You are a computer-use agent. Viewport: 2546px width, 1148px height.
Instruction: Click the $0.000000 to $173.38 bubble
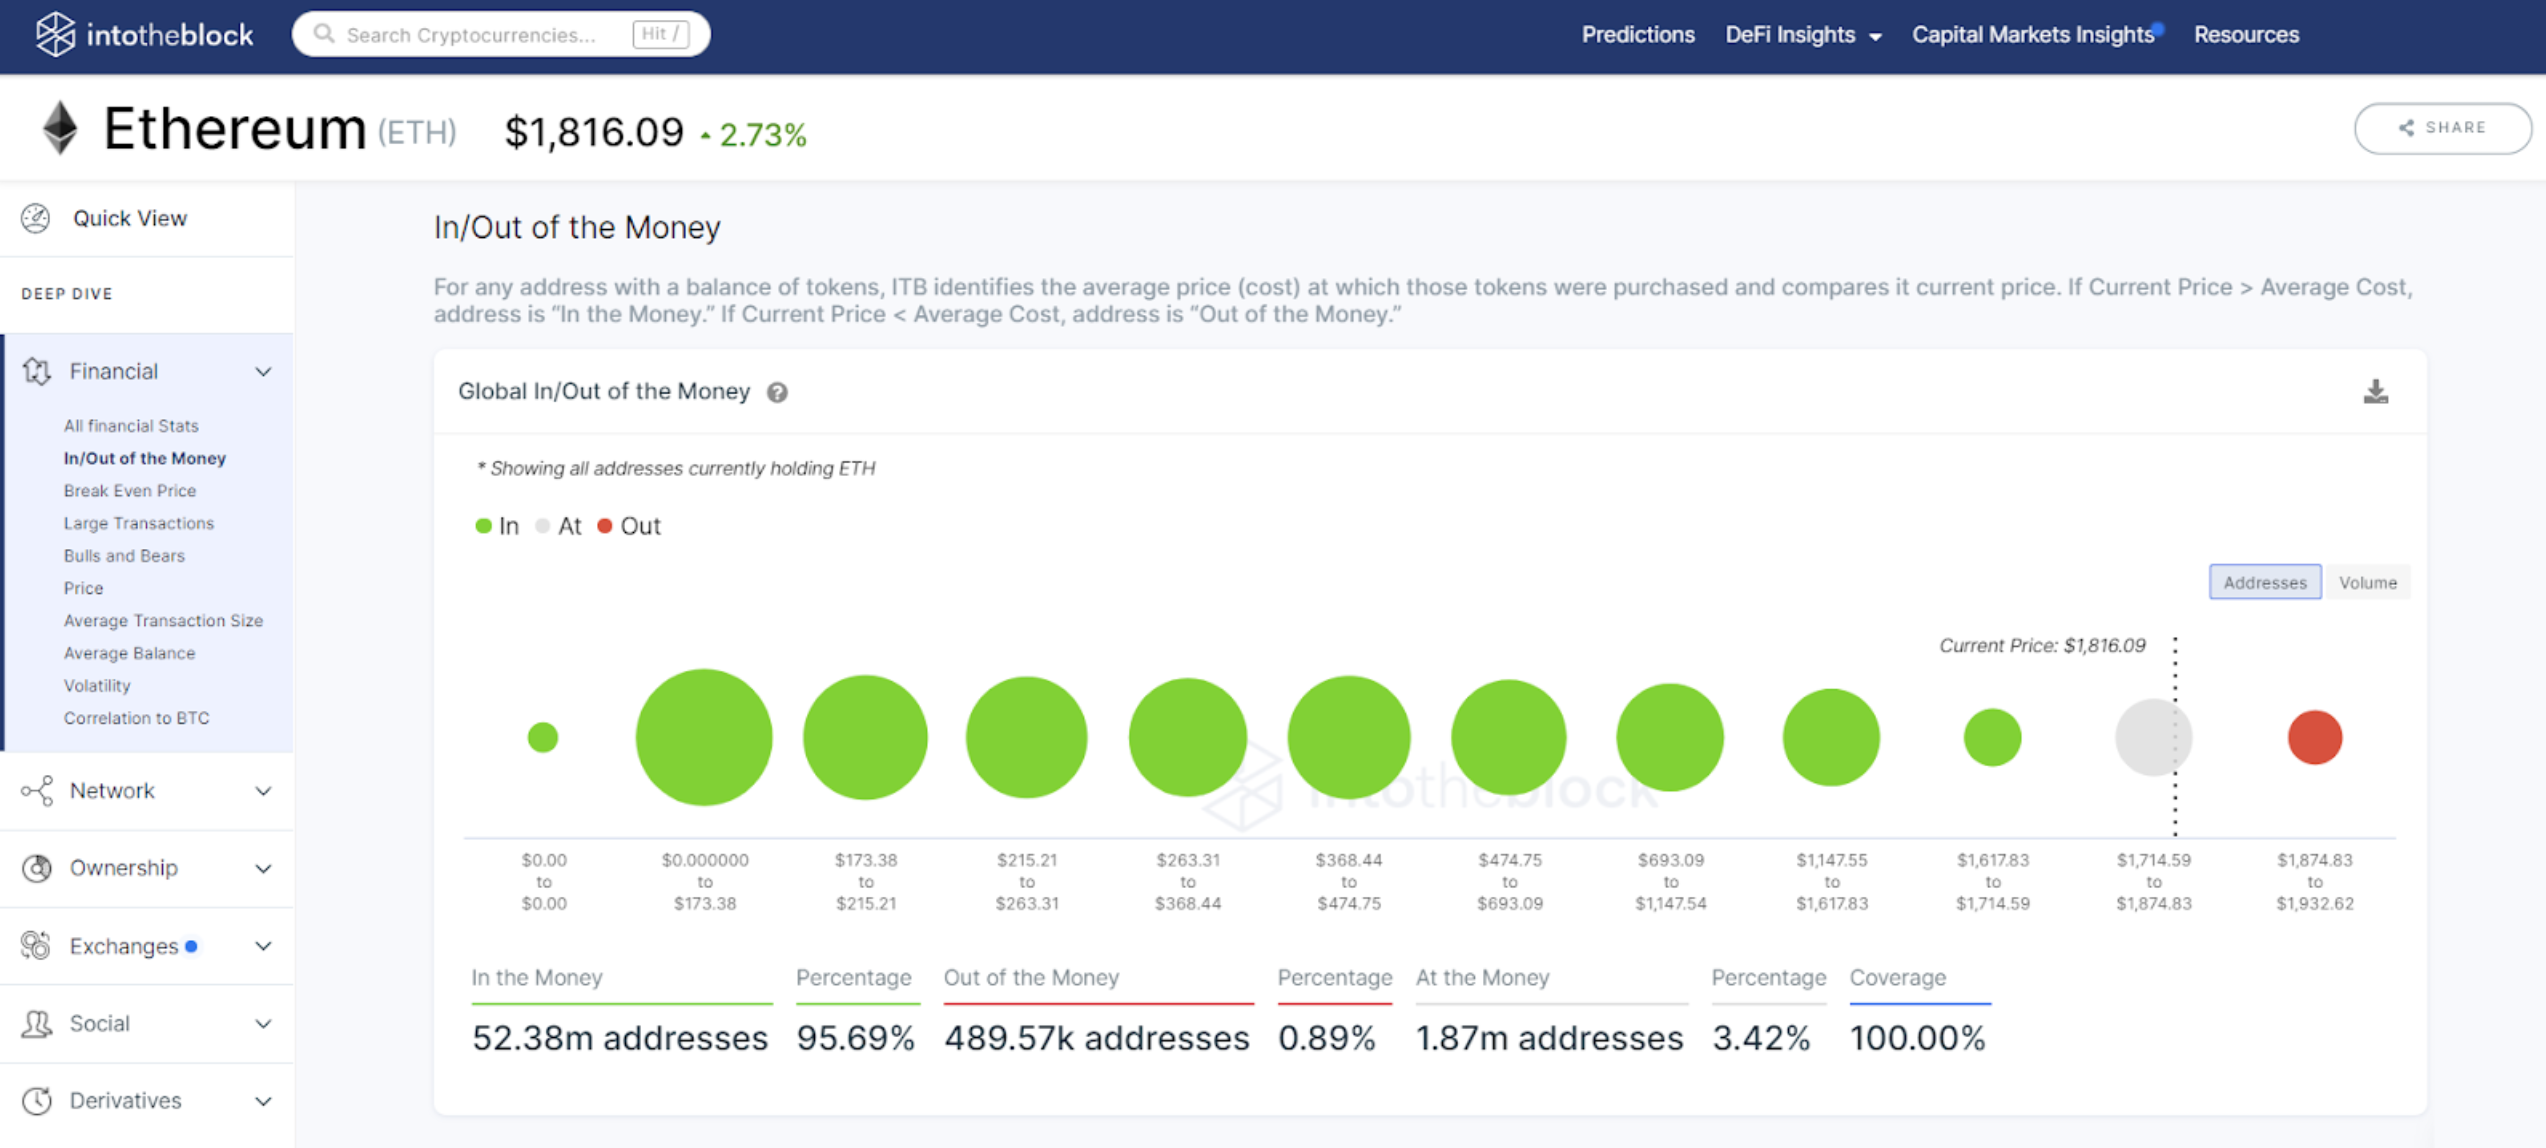point(704,737)
